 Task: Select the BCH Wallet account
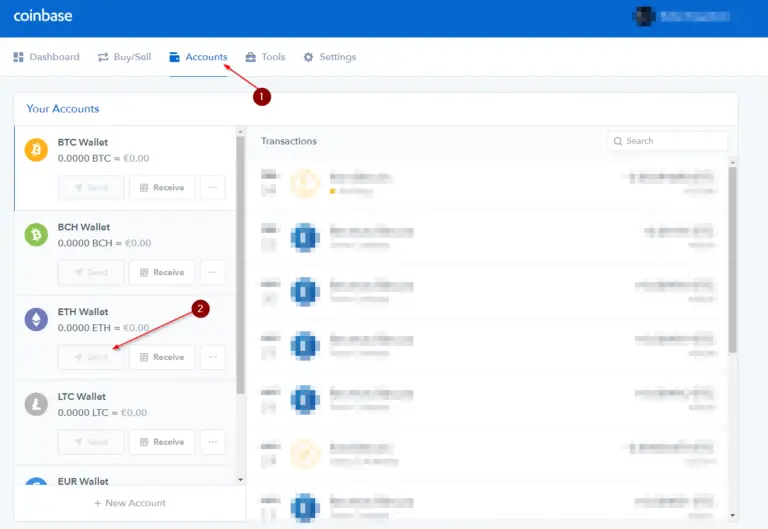click(125, 253)
